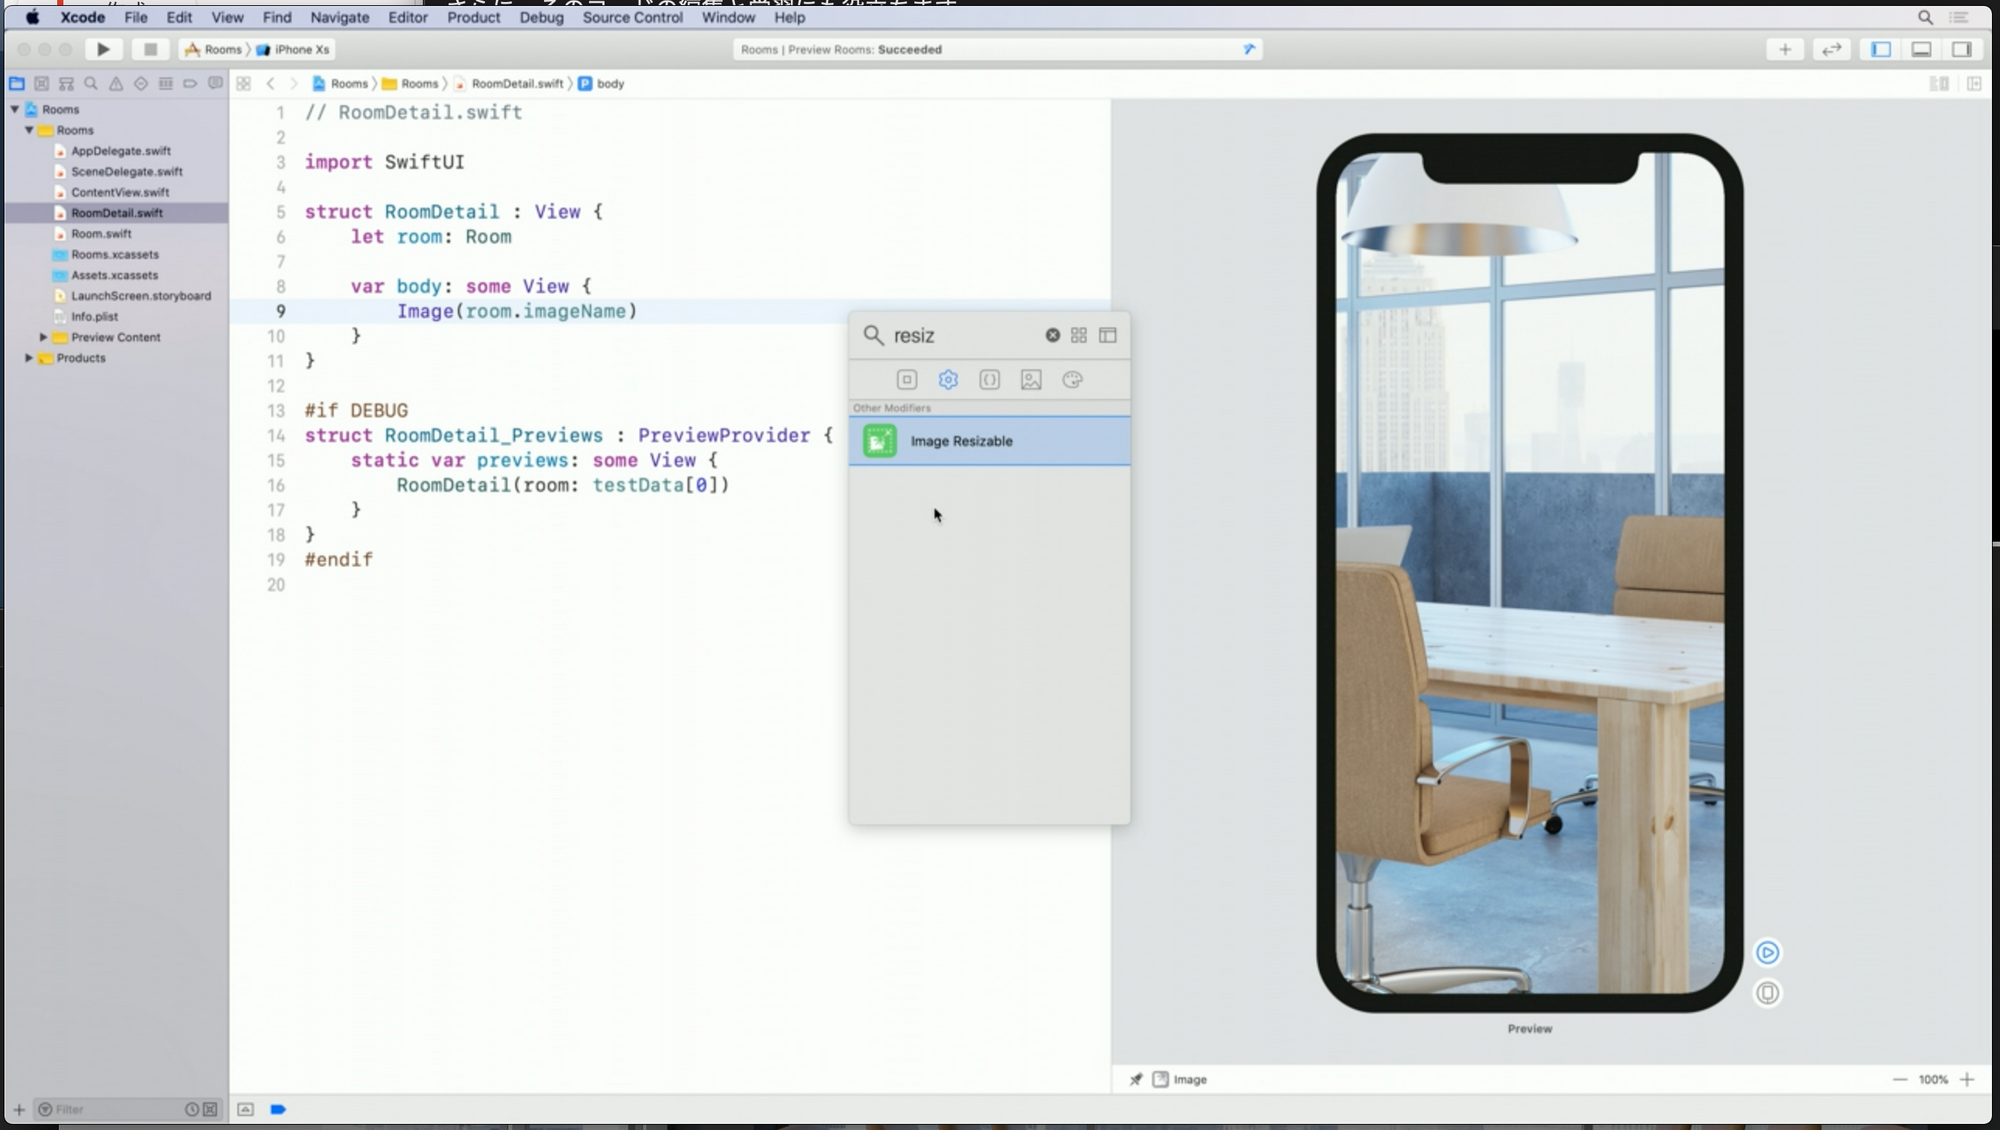The image size is (2000, 1130).
Task: Clear the library search field text
Action: click(x=1052, y=336)
